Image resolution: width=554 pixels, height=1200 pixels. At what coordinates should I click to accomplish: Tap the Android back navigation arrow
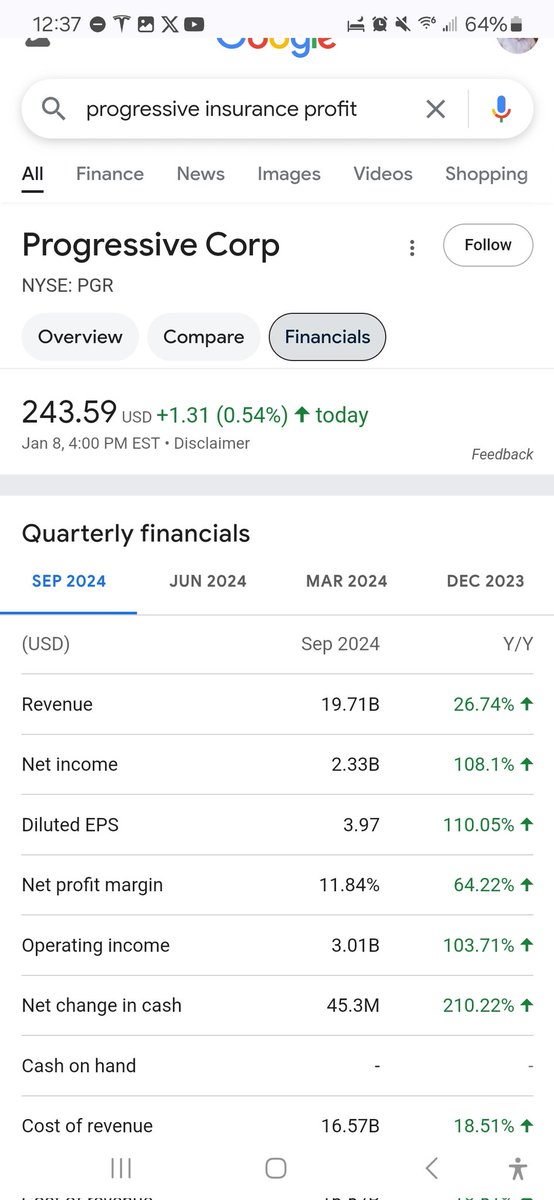431,1167
